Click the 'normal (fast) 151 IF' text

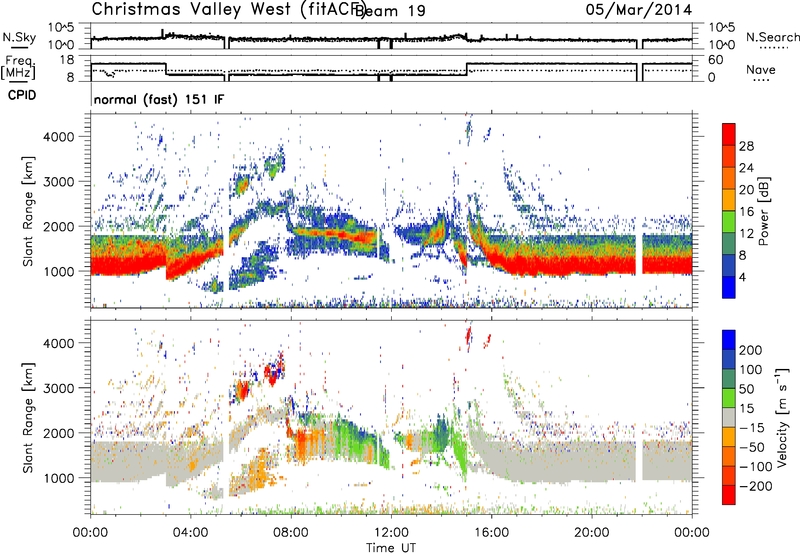(x=159, y=99)
